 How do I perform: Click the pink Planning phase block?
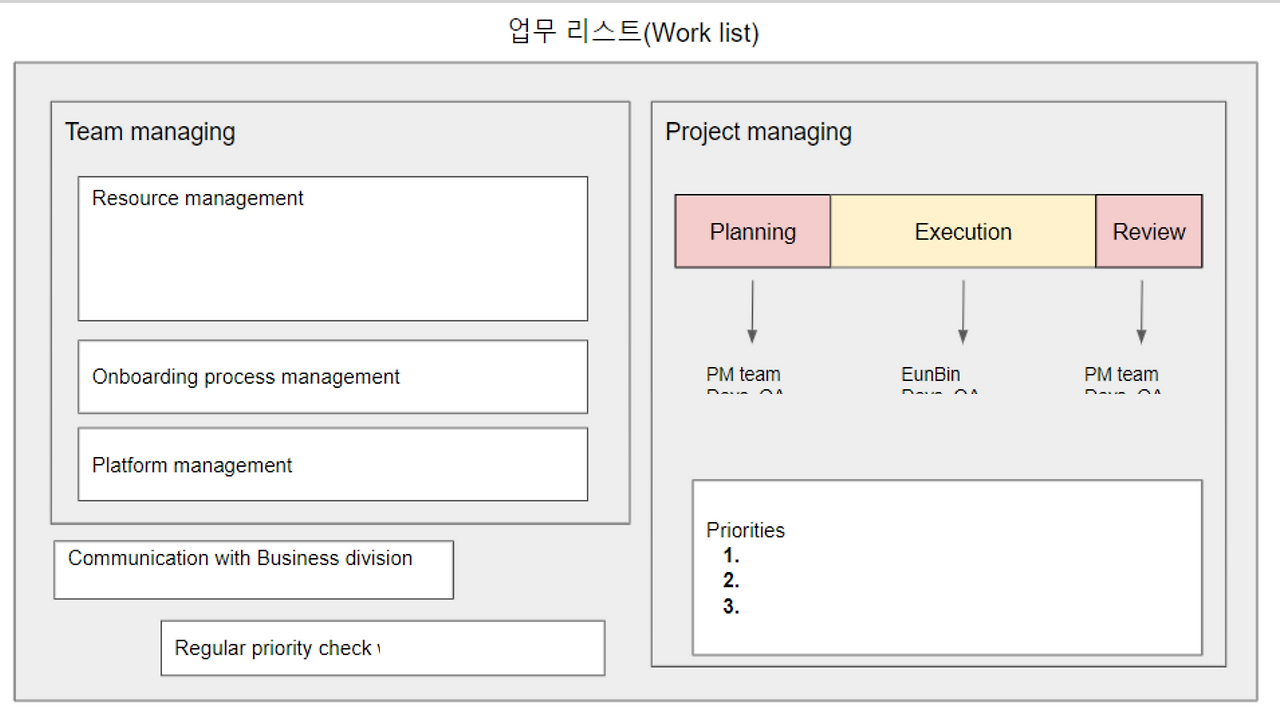click(x=753, y=232)
